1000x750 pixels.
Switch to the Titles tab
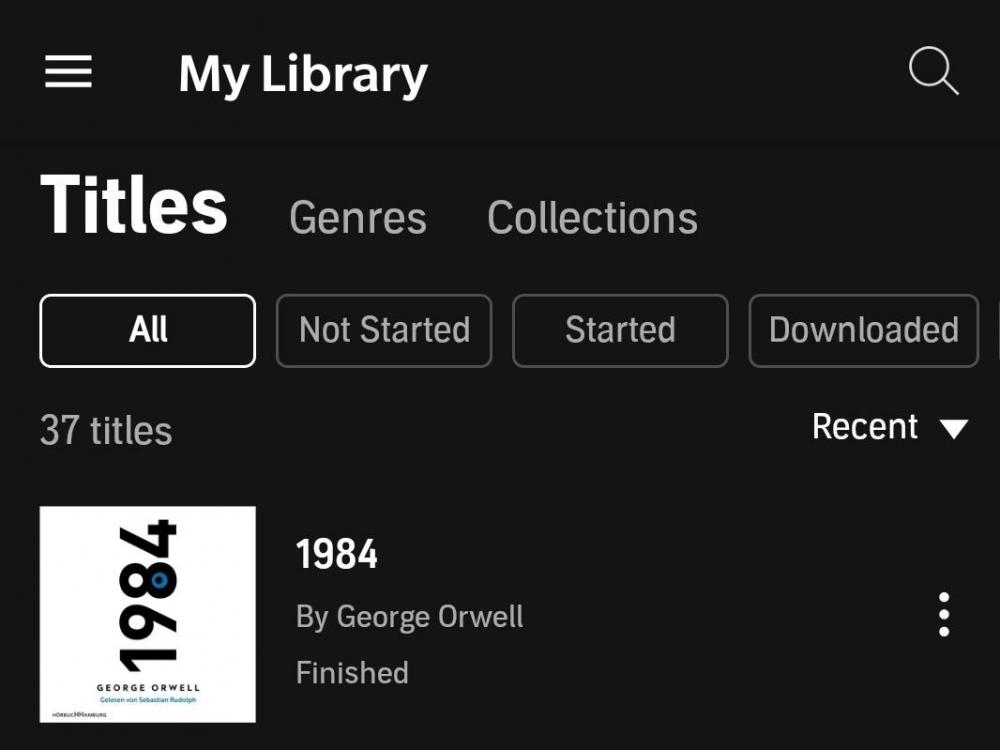(x=134, y=207)
